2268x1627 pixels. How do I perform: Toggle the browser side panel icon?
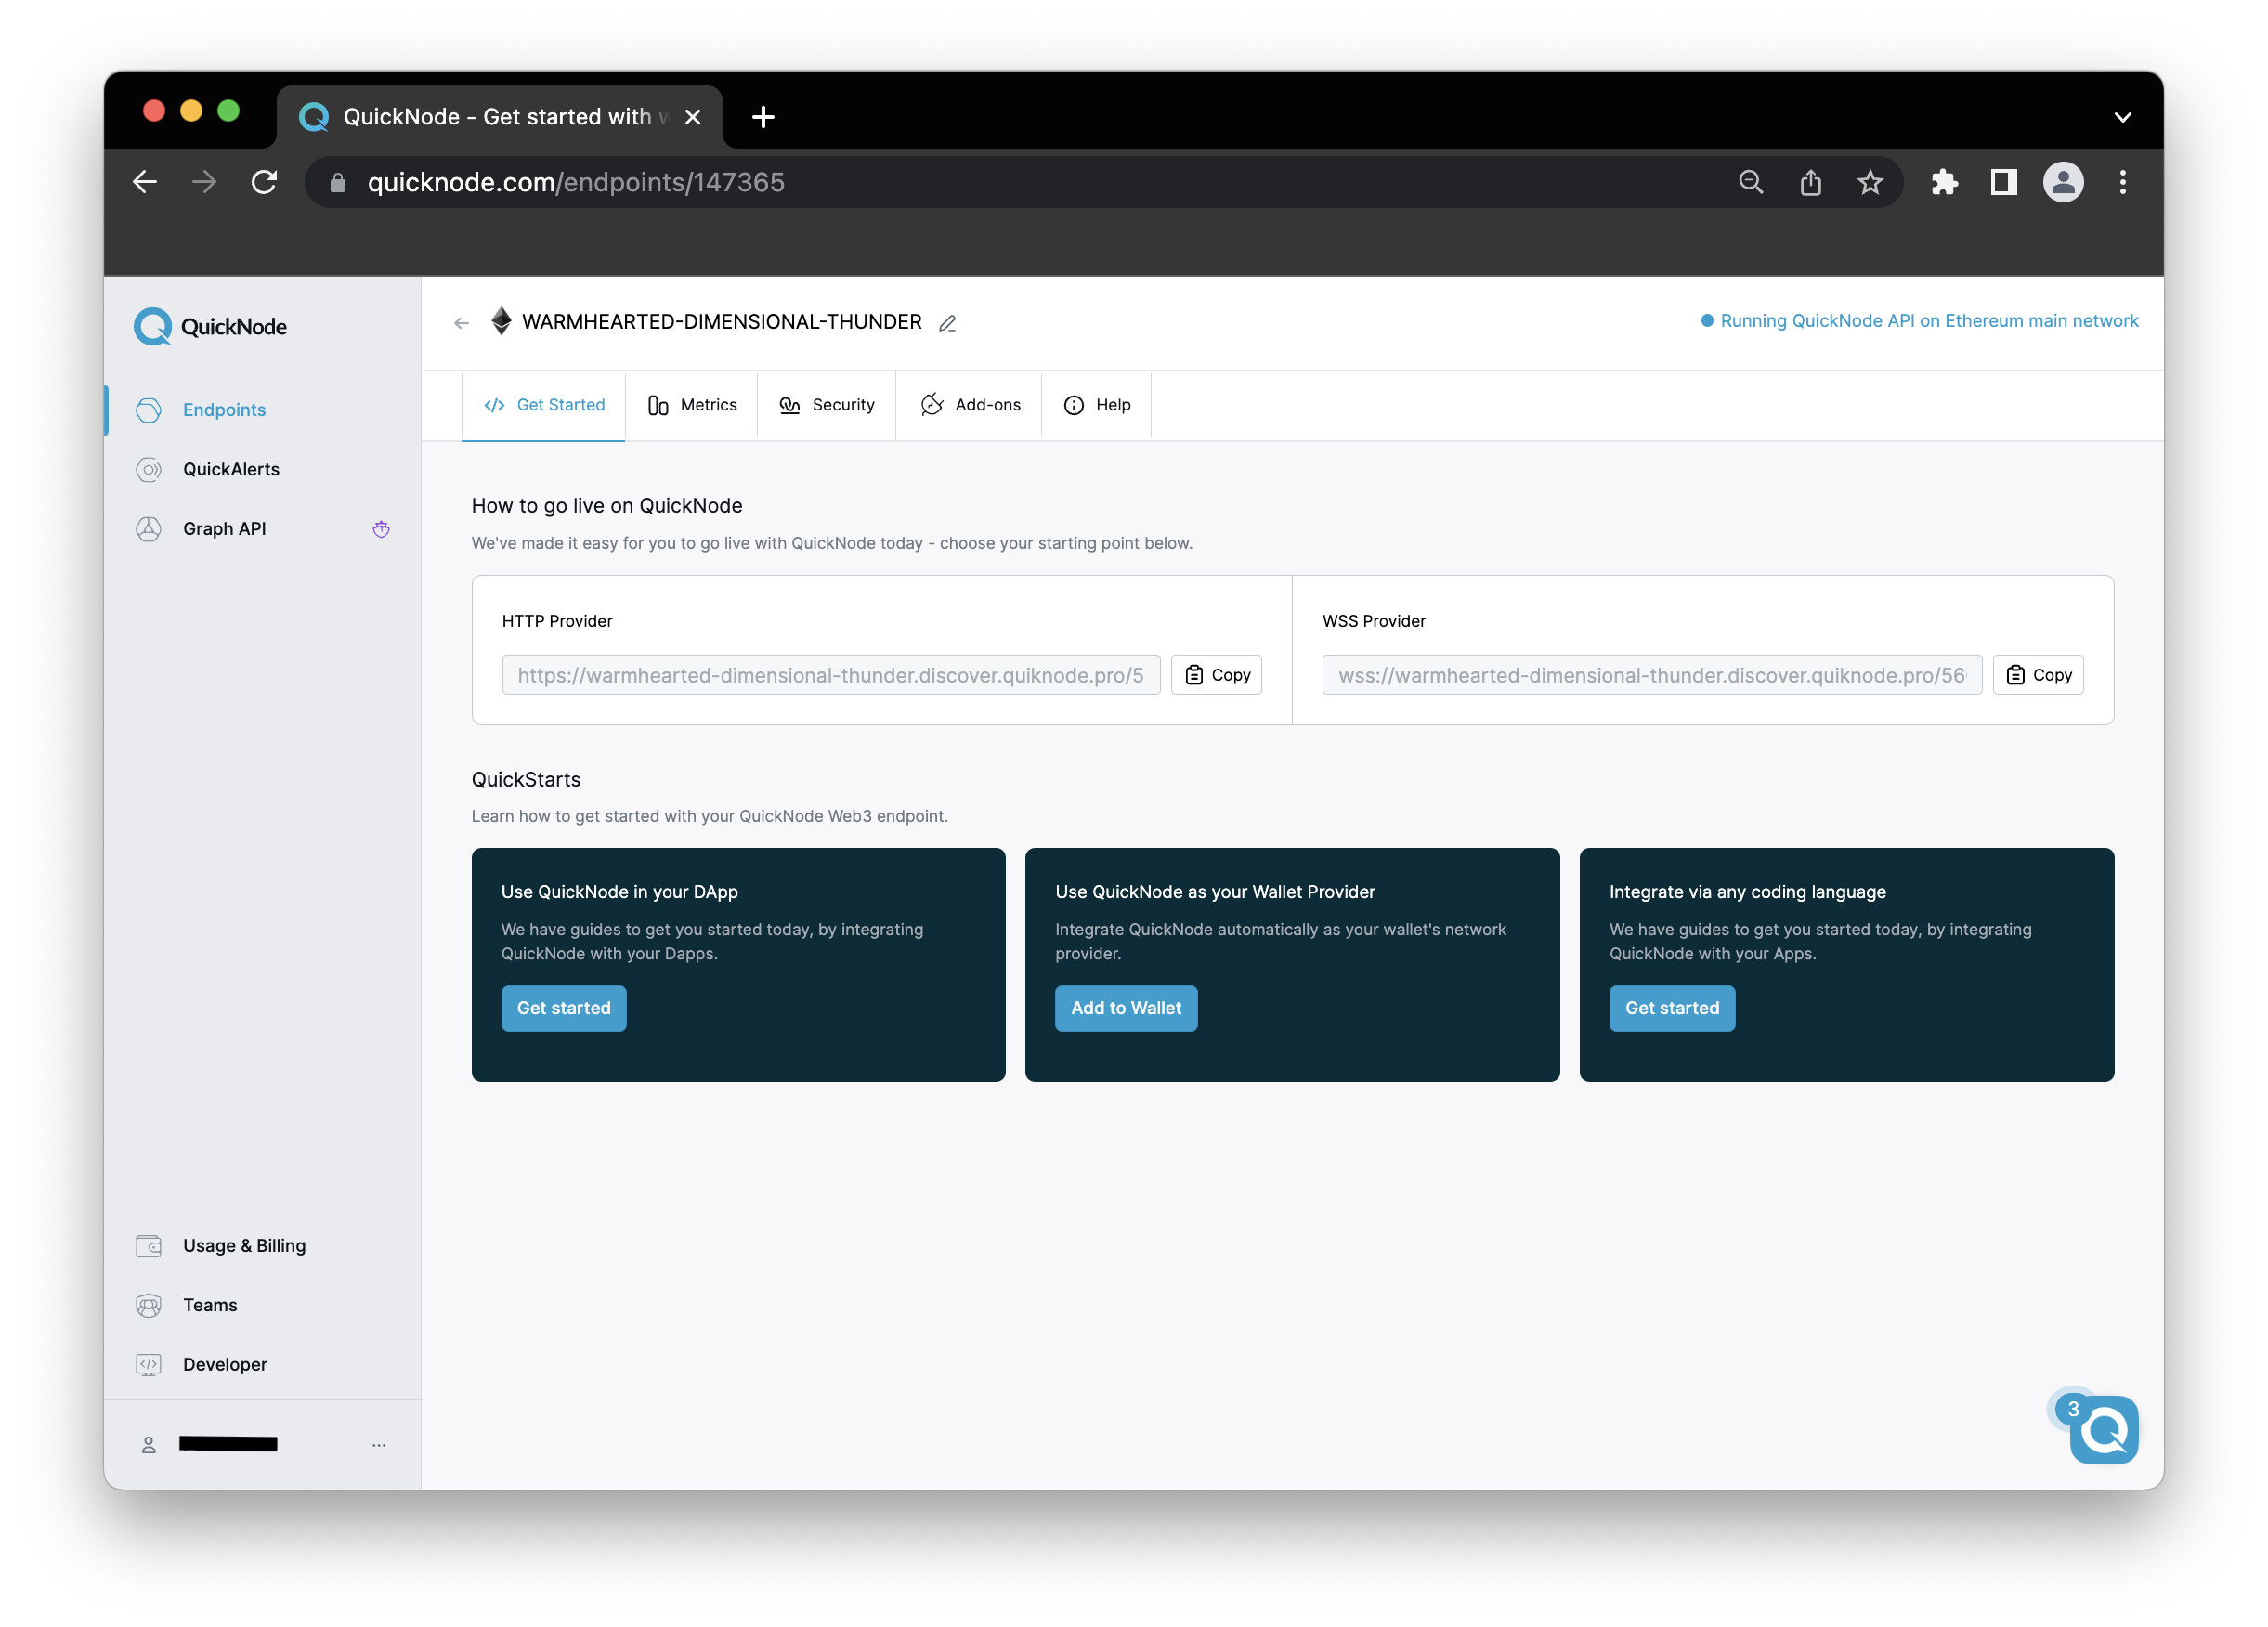point(2004,182)
